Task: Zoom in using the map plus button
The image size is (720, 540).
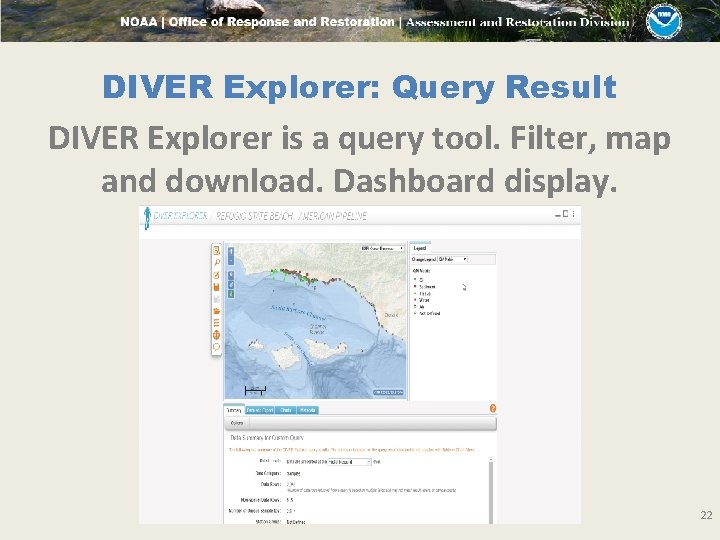Action: pyautogui.click(x=231, y=252)
